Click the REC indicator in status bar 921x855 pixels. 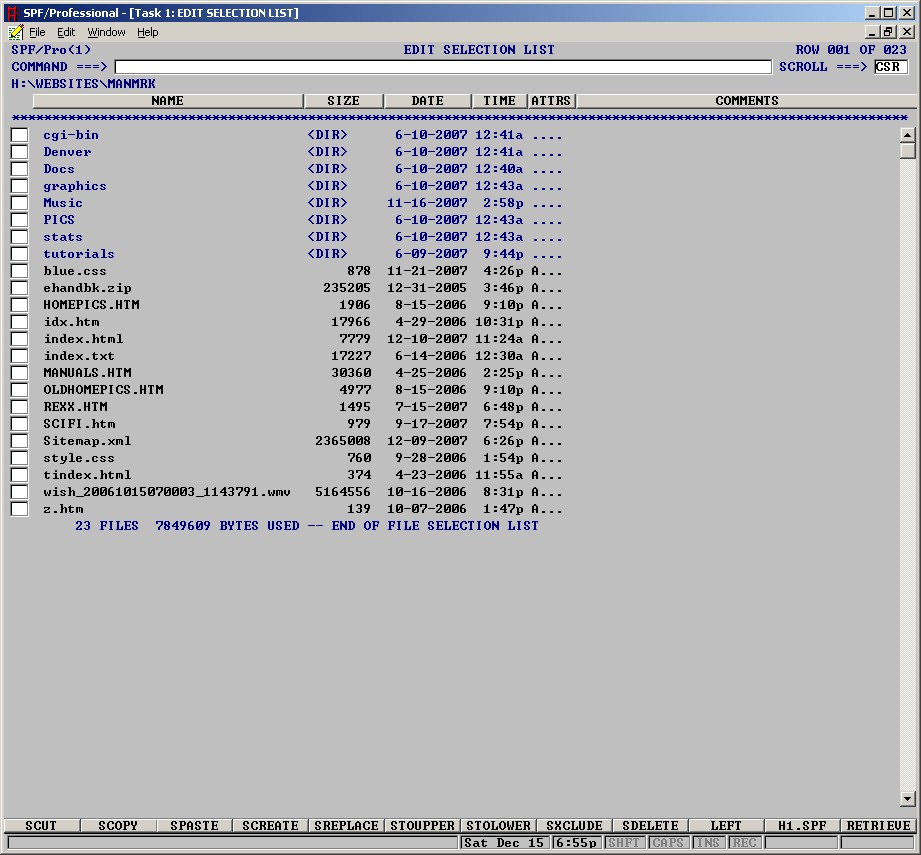744,843
